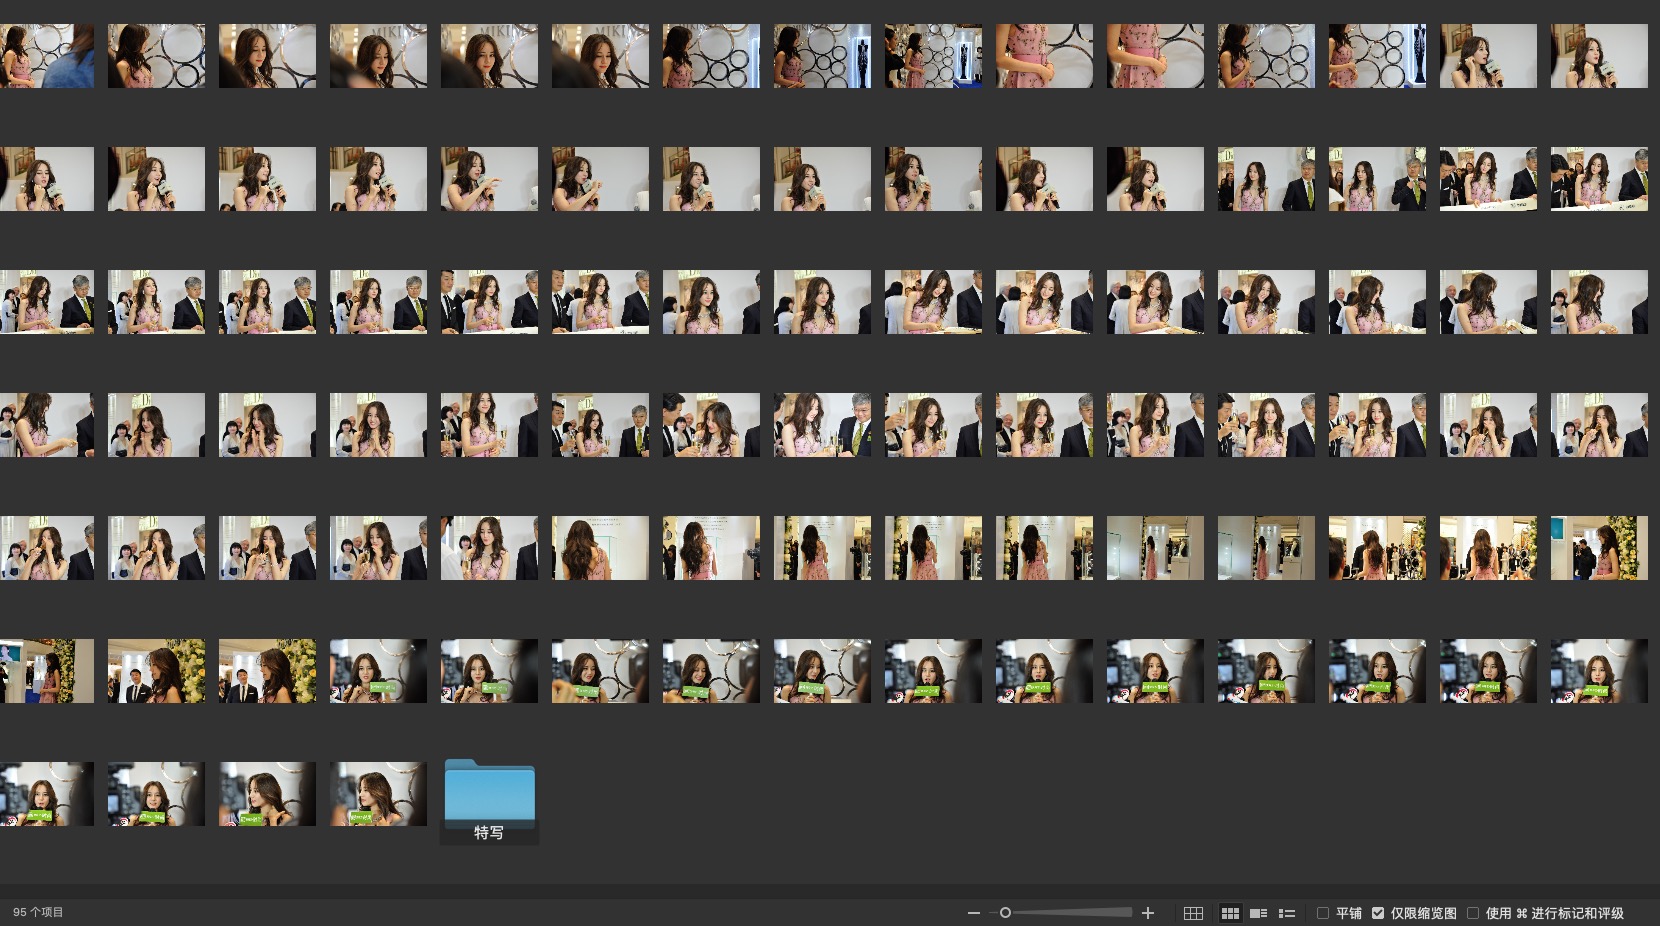This screenshot has height=926, width=1660.
Task: Select the first photo in the second row
Action: pyautogui.click(x=46, y=179)
